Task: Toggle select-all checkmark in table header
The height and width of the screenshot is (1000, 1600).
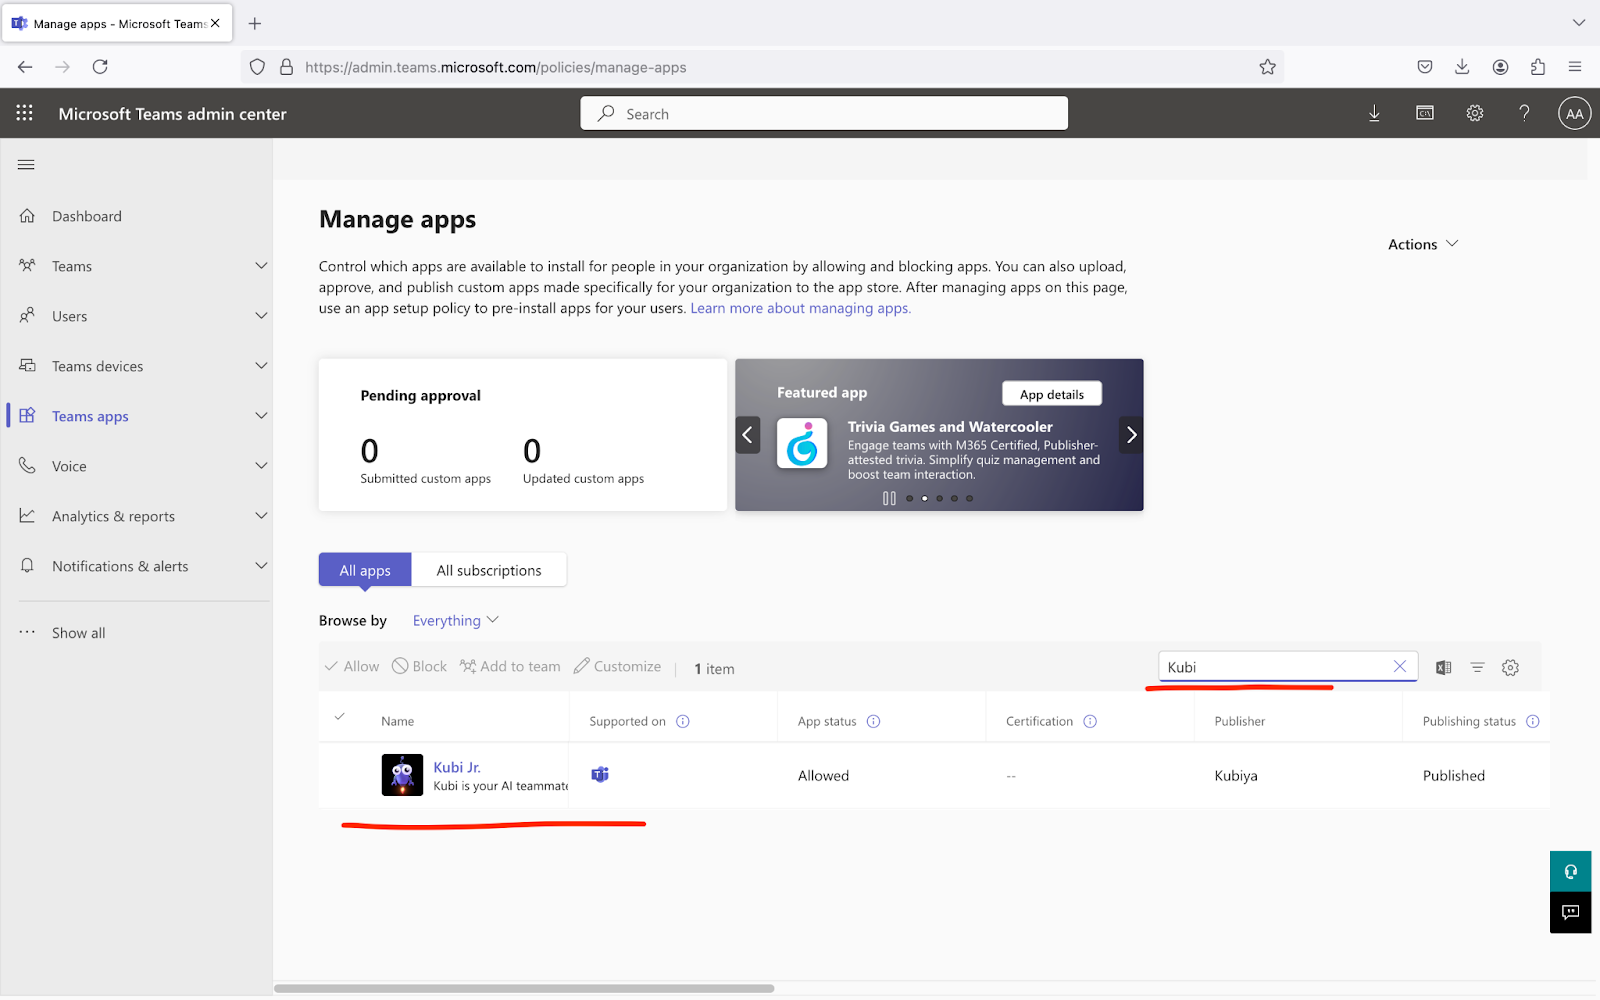Action: point(340,717)
